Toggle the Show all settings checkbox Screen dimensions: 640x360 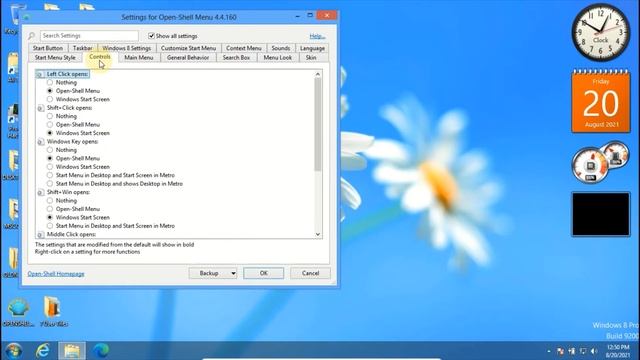click(x=151, y=36)
